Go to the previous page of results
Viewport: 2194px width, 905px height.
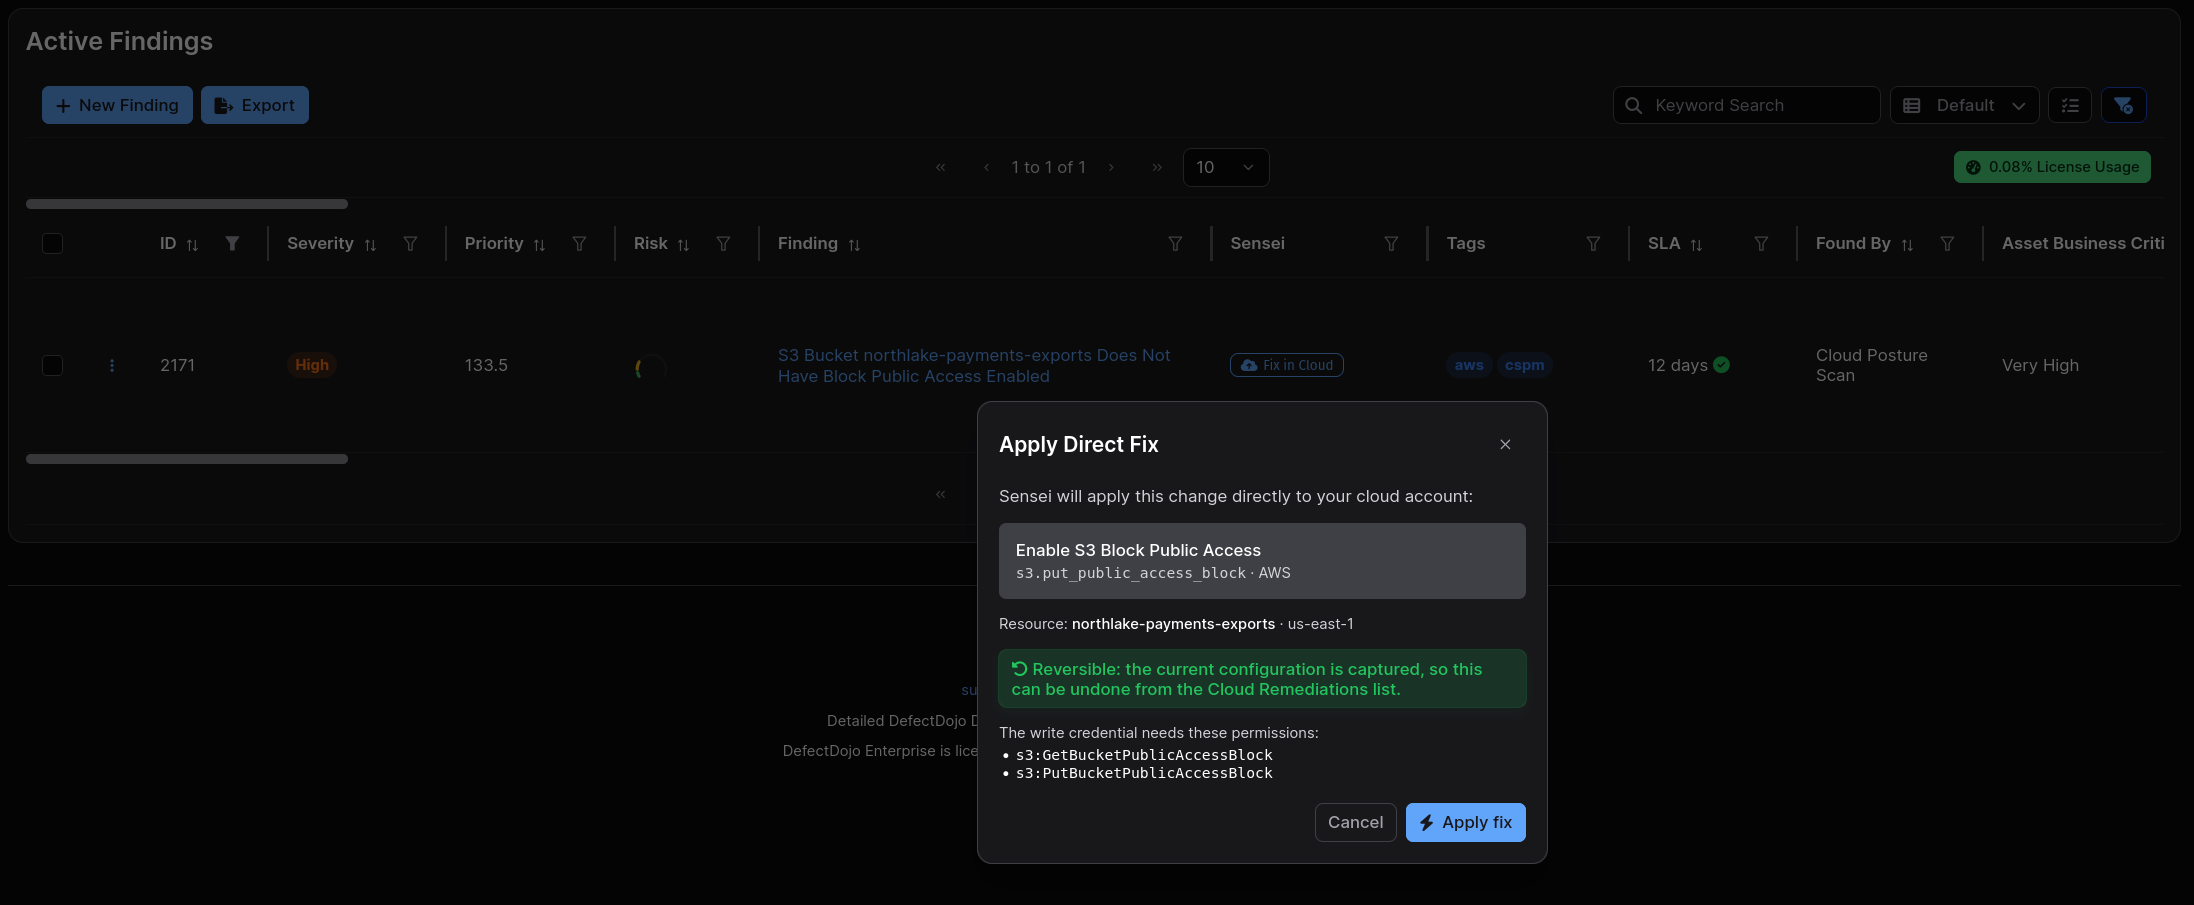pyautogui.click(x=986, y=167)
